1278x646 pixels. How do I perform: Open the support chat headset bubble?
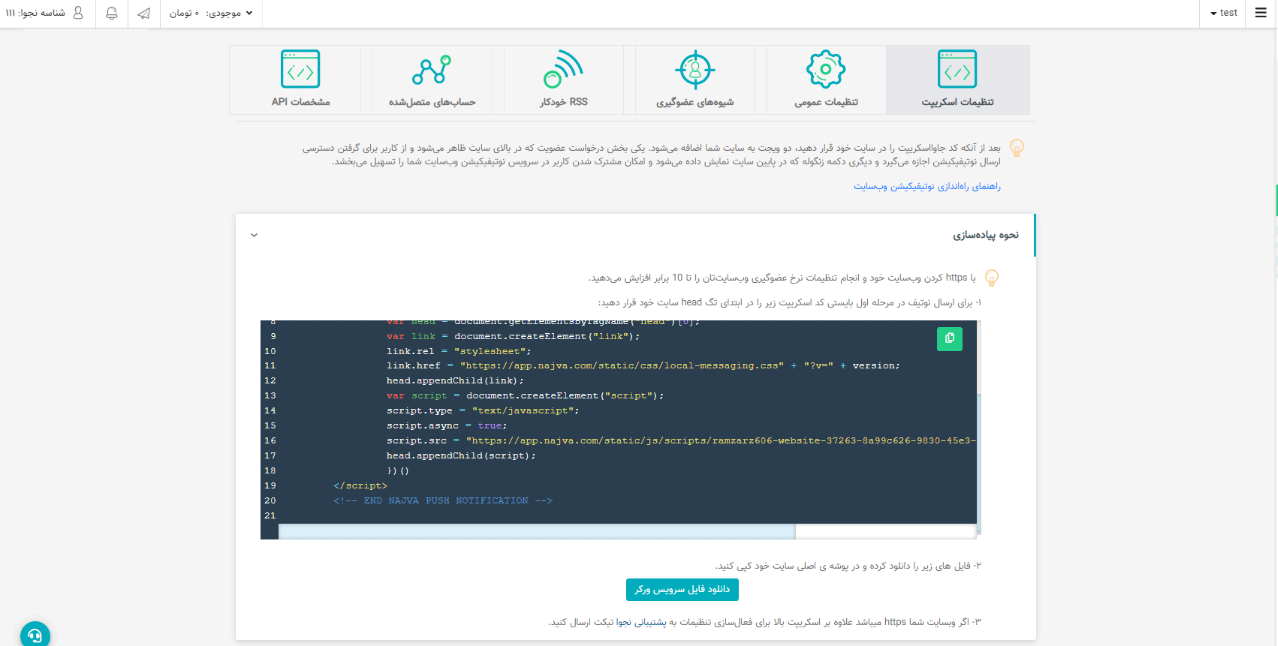35,635
